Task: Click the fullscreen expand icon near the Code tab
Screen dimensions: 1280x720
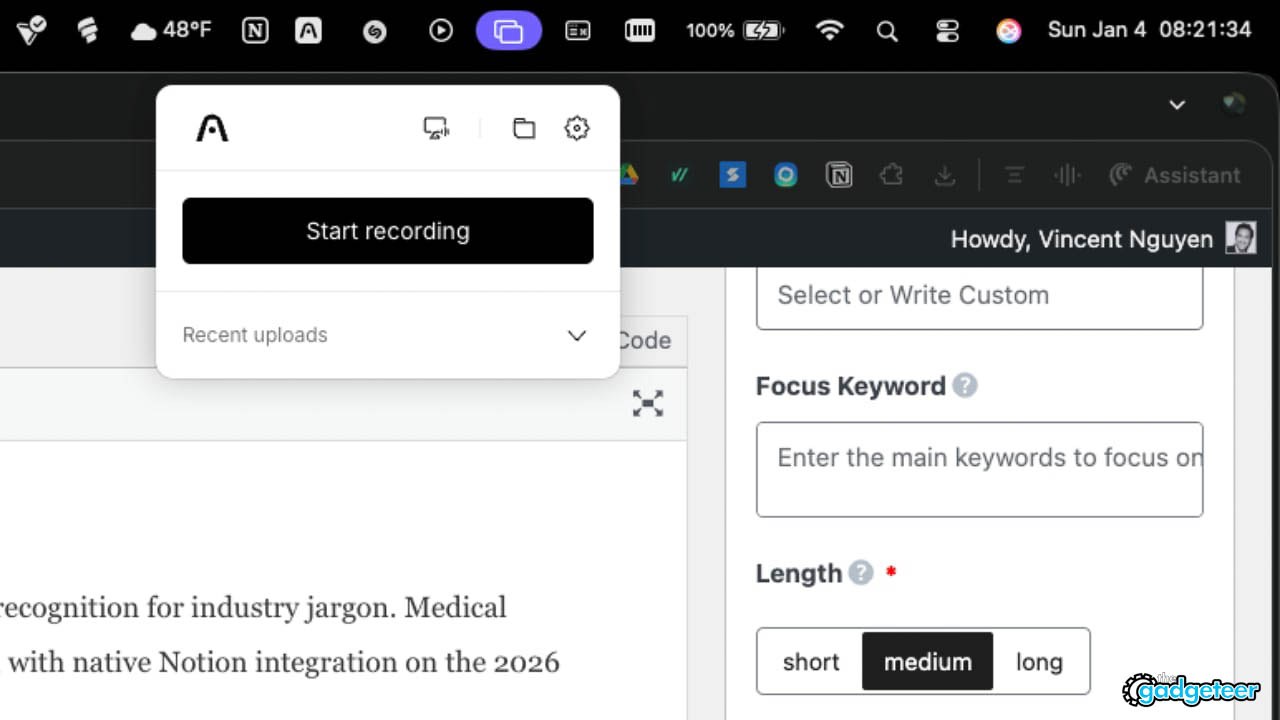Action: click(648, 403)
